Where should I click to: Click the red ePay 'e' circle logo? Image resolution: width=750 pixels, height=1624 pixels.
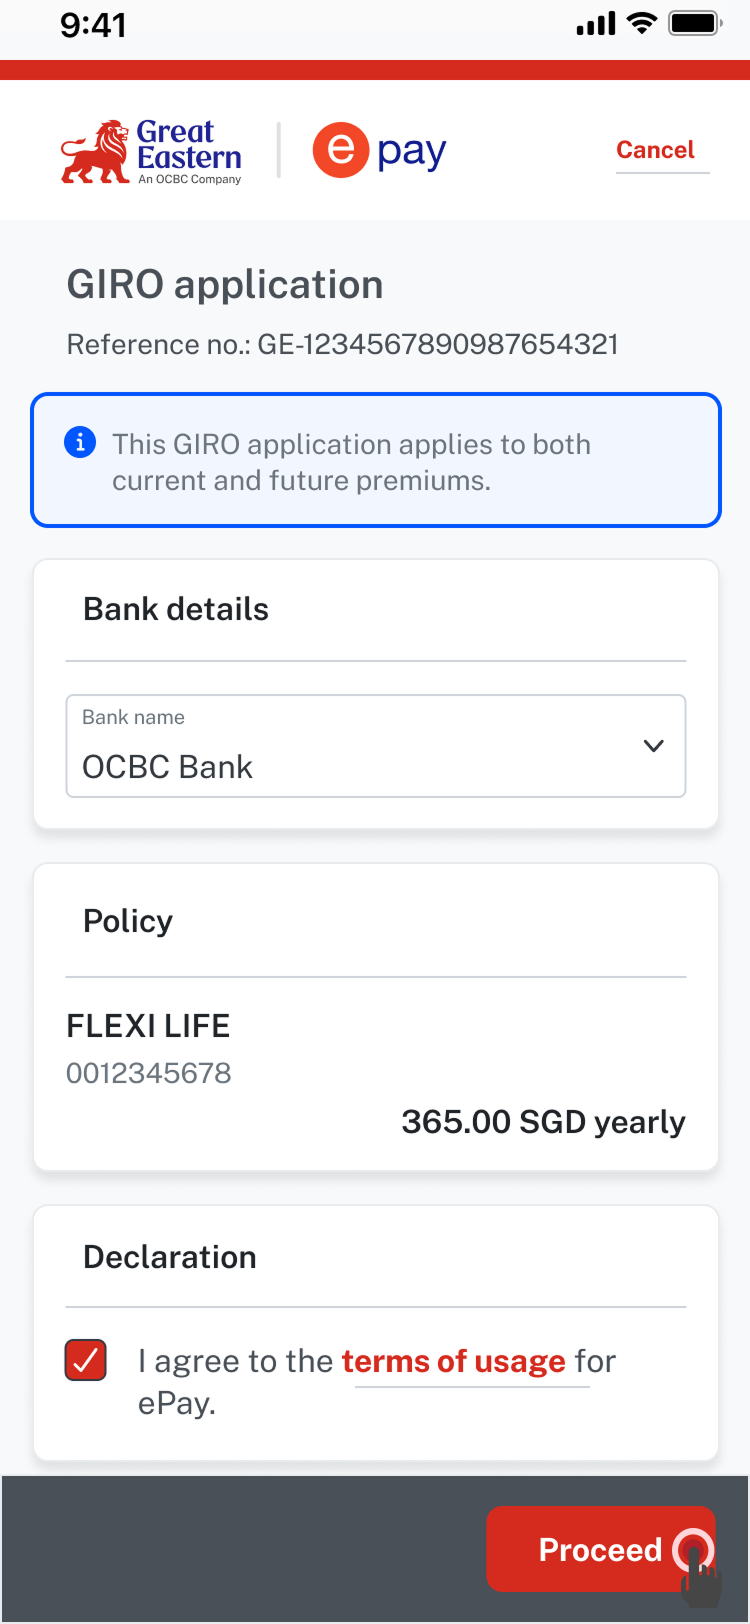341,150
